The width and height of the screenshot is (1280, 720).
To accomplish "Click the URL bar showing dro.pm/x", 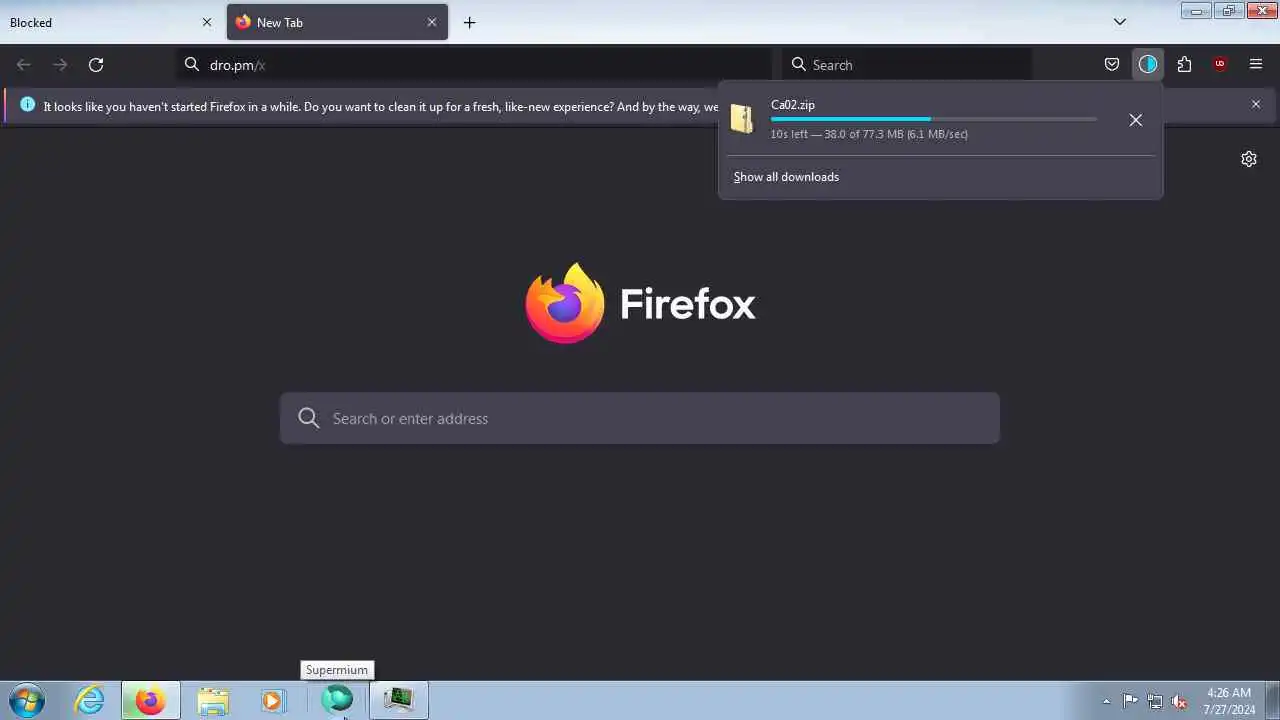I will point(474,65).
